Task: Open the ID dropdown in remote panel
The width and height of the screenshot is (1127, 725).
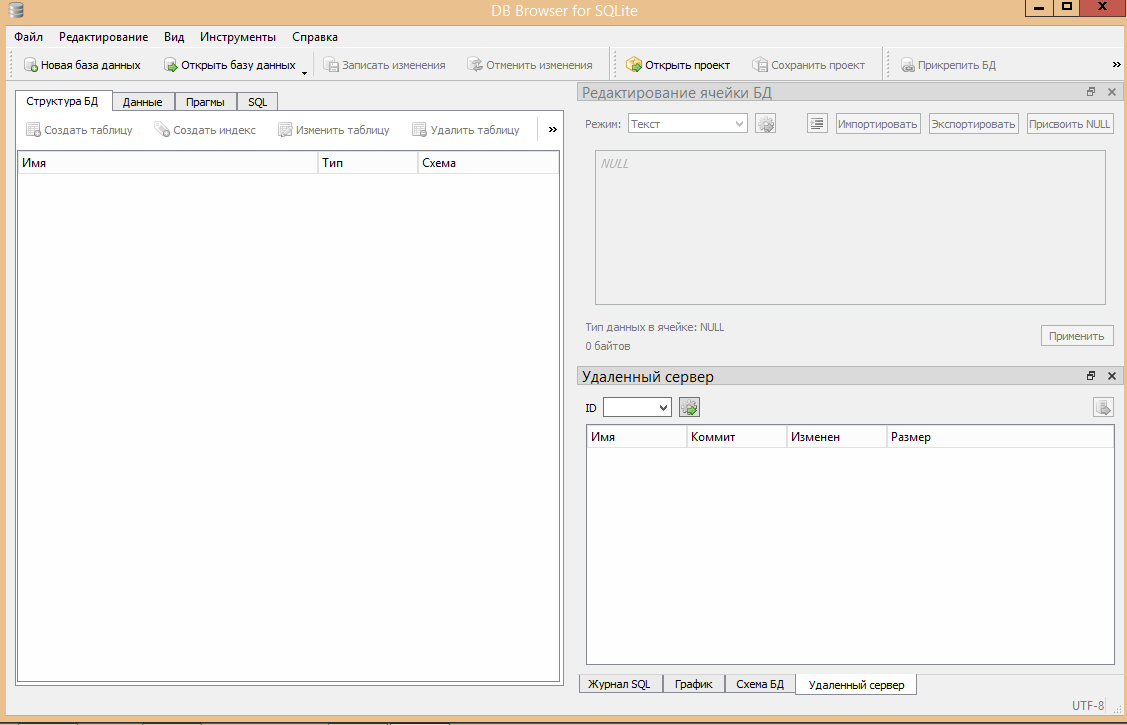Action: point(637,407)
